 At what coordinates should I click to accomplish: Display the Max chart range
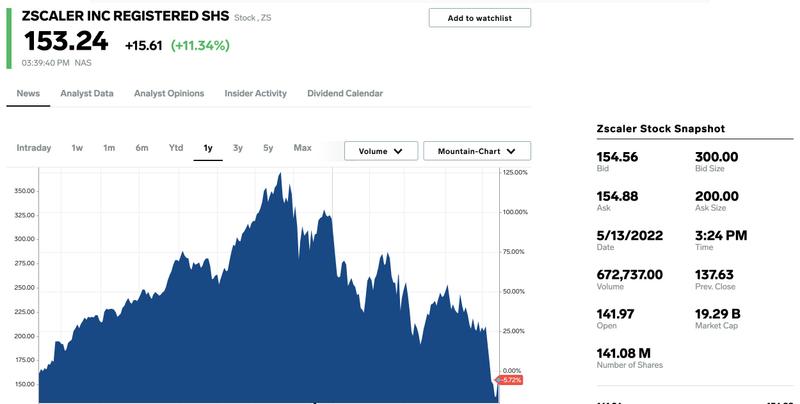pyautogui.click(x=303, y=148)
